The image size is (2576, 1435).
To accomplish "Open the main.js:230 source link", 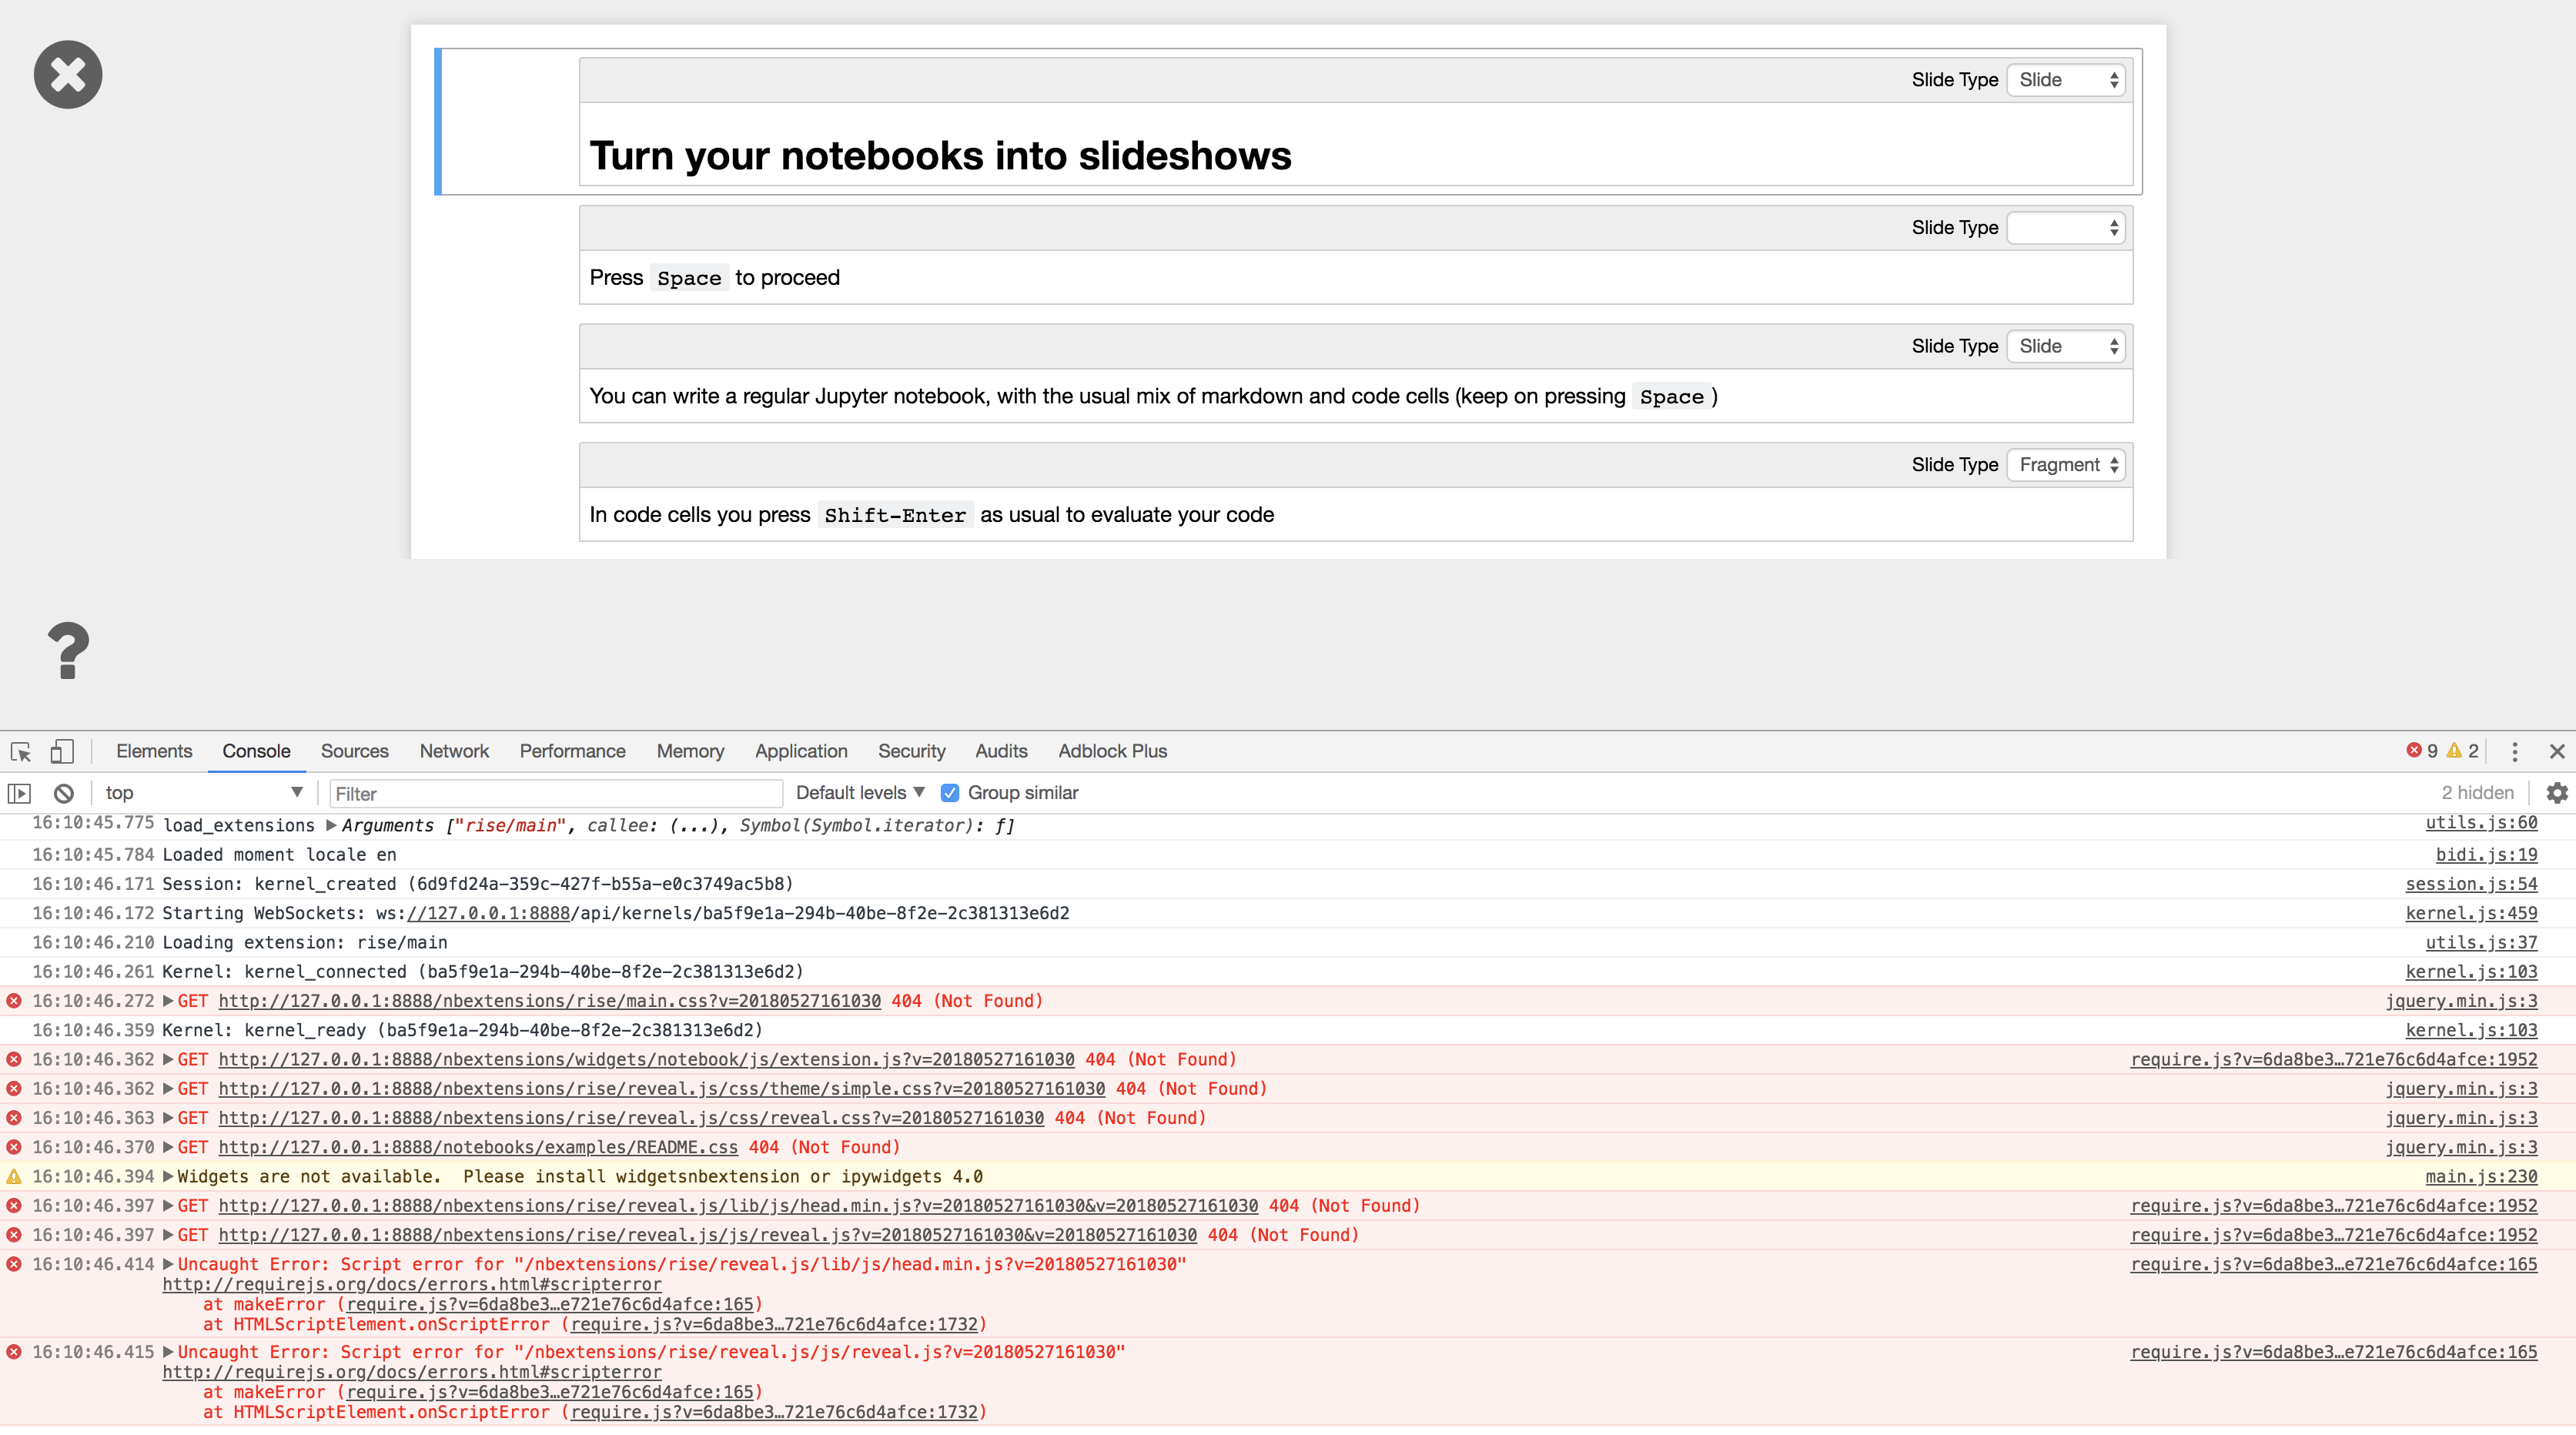I will pos(2481,1176).
